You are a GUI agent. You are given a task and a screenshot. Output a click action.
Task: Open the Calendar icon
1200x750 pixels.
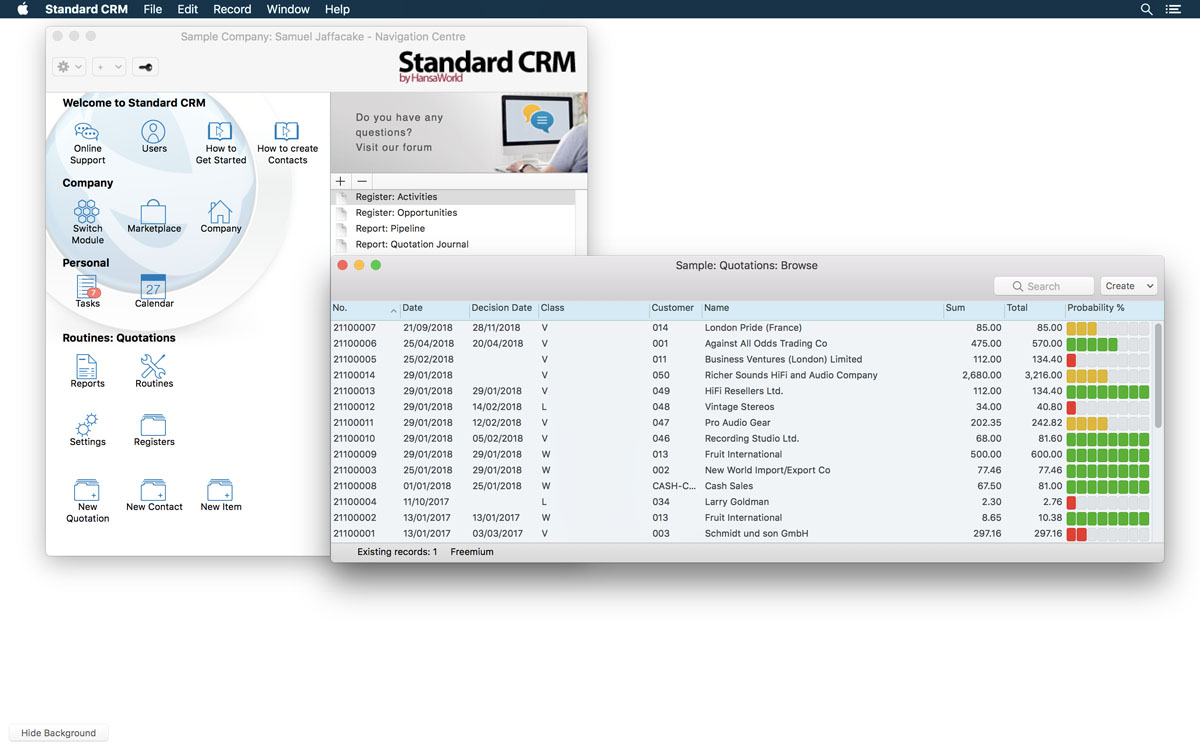pos(153,287)
